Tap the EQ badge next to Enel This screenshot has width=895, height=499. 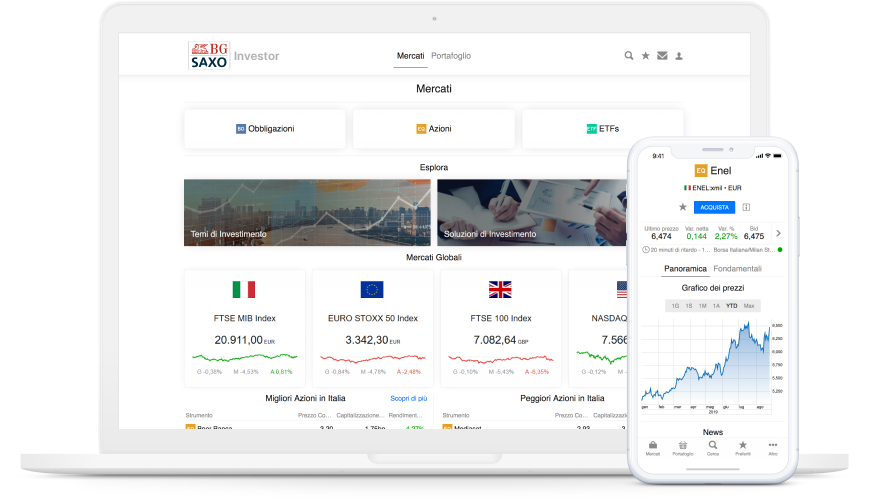click(x=700, y=171)
